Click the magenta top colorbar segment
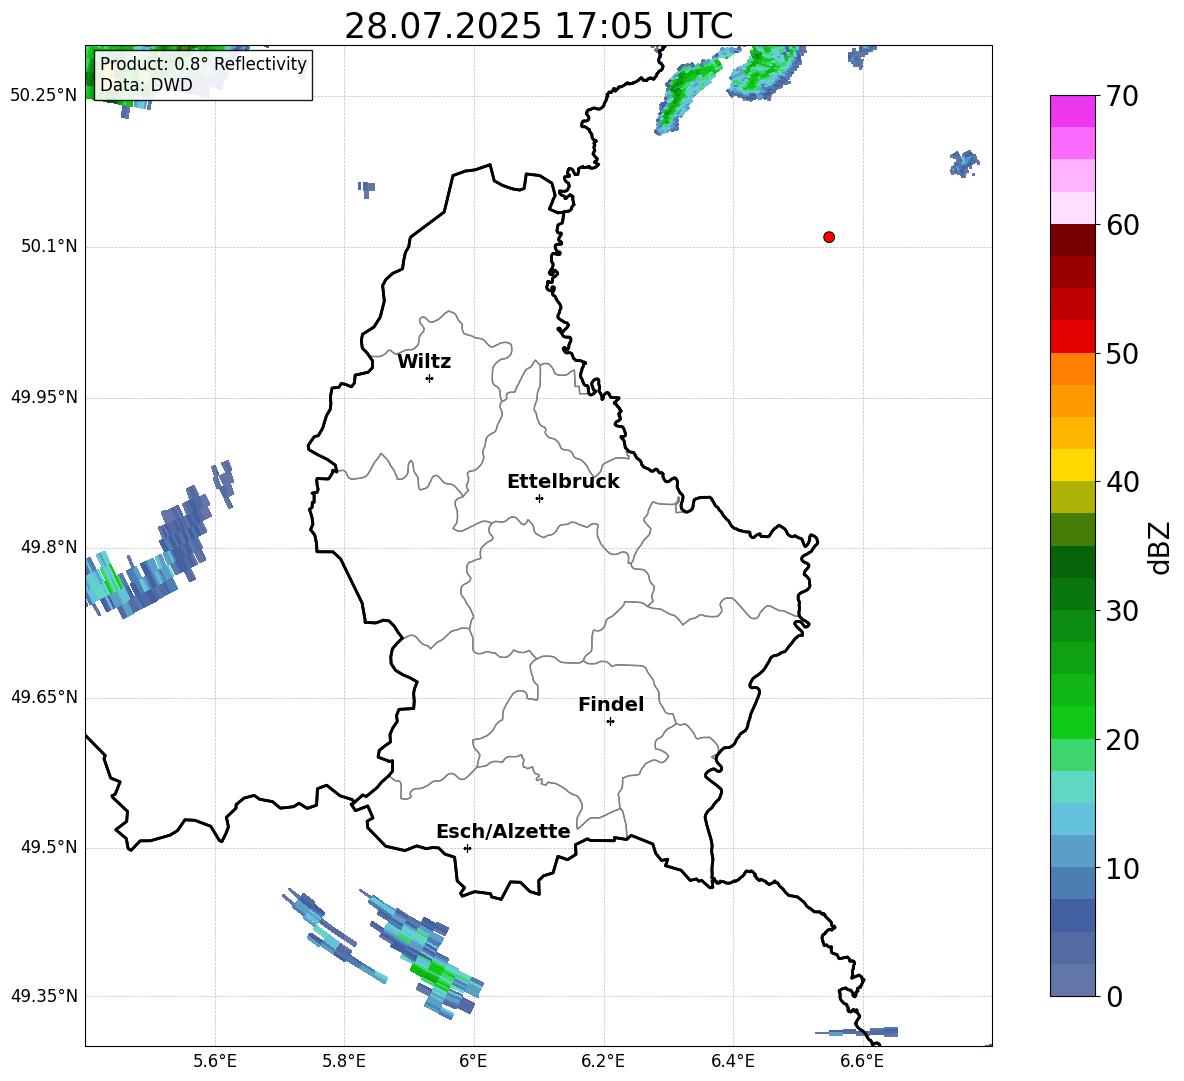The height and width of the screenshot is (1081, 1184). click(x=1072, y=112)
